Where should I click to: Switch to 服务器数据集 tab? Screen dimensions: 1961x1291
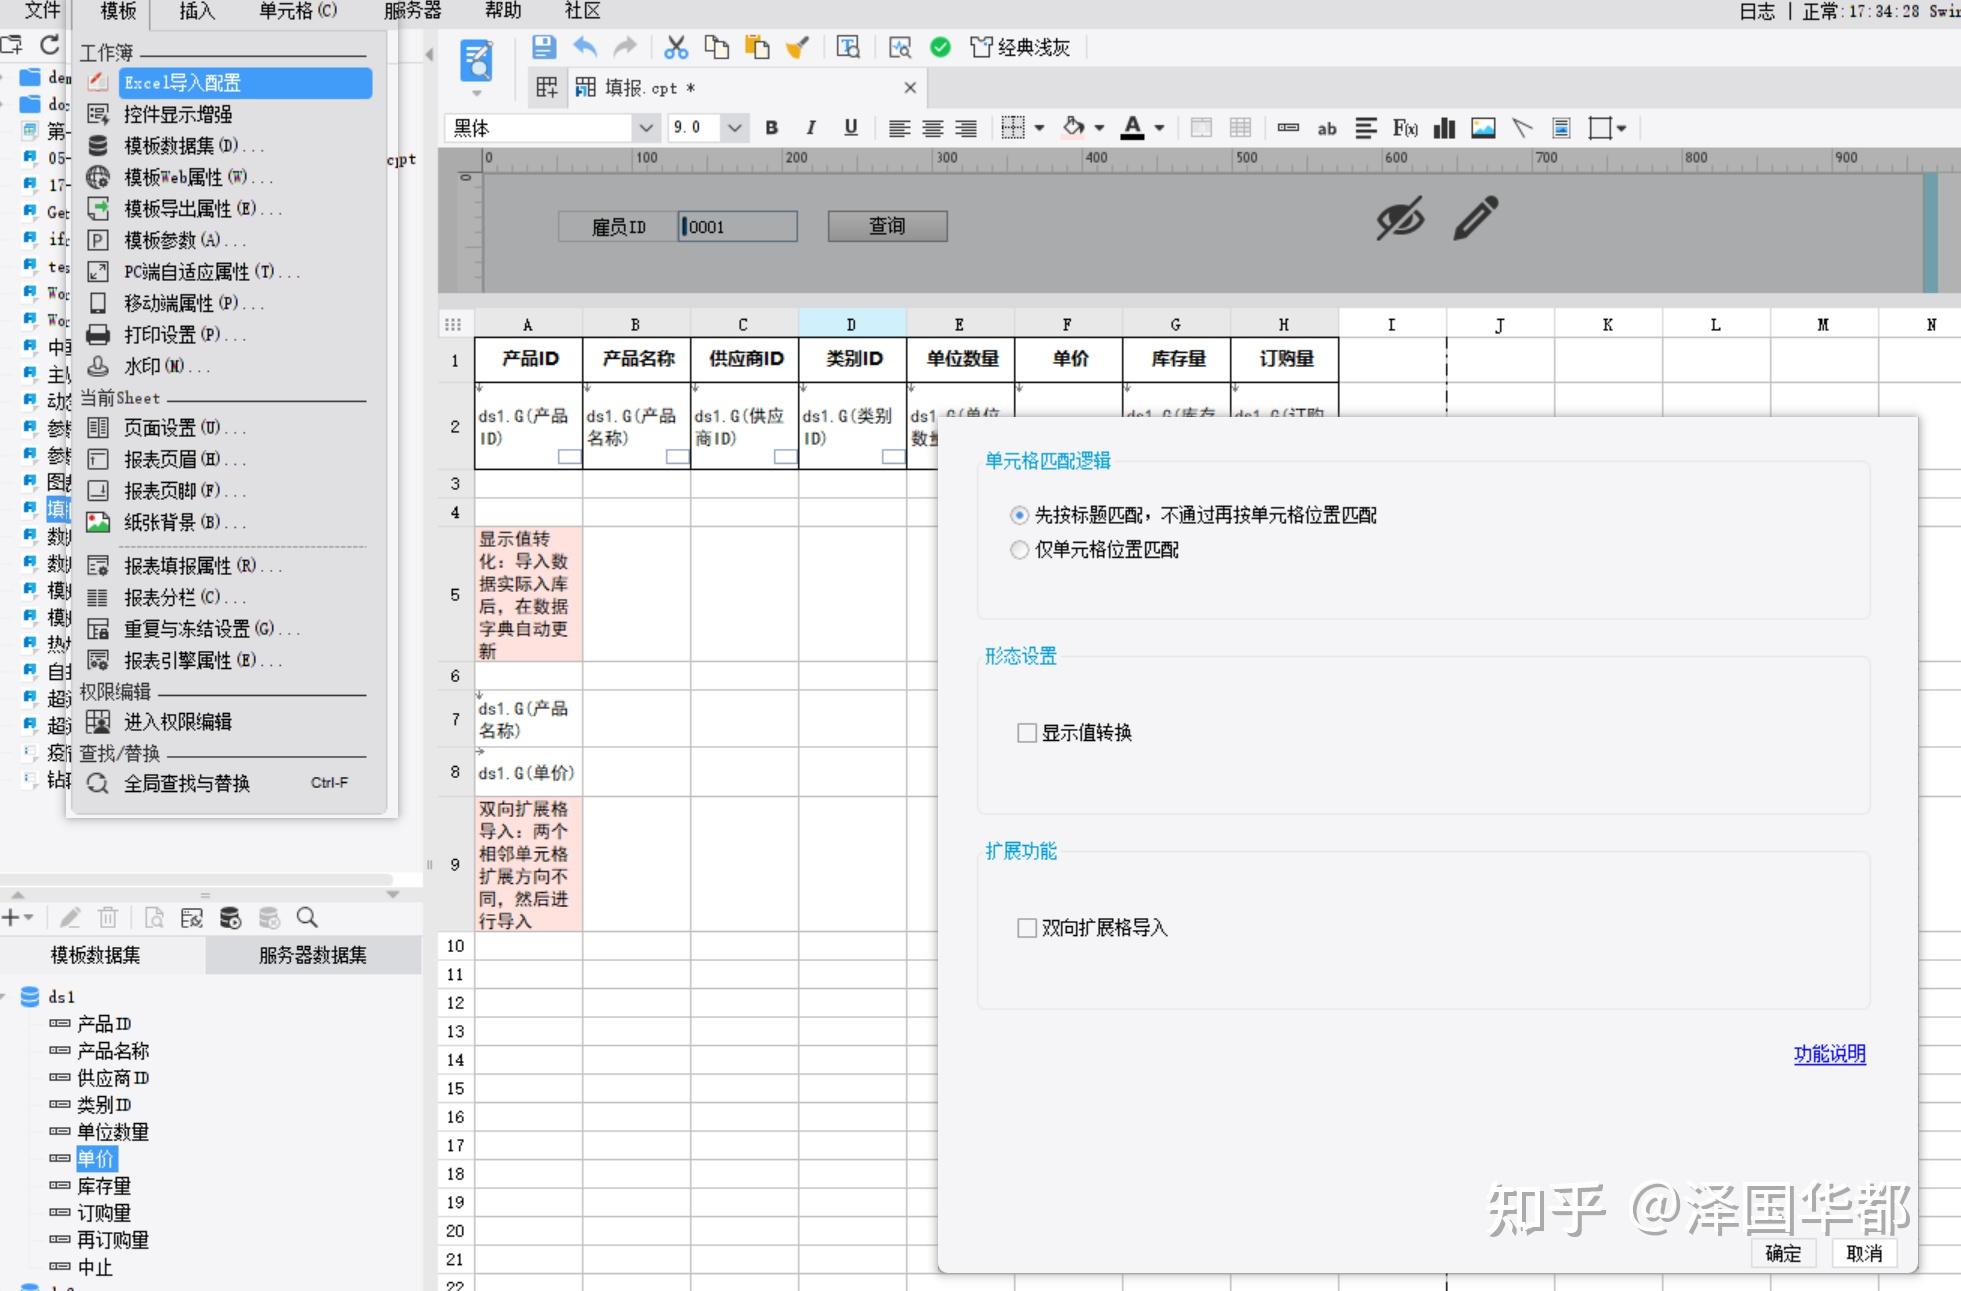pos(313,955)
